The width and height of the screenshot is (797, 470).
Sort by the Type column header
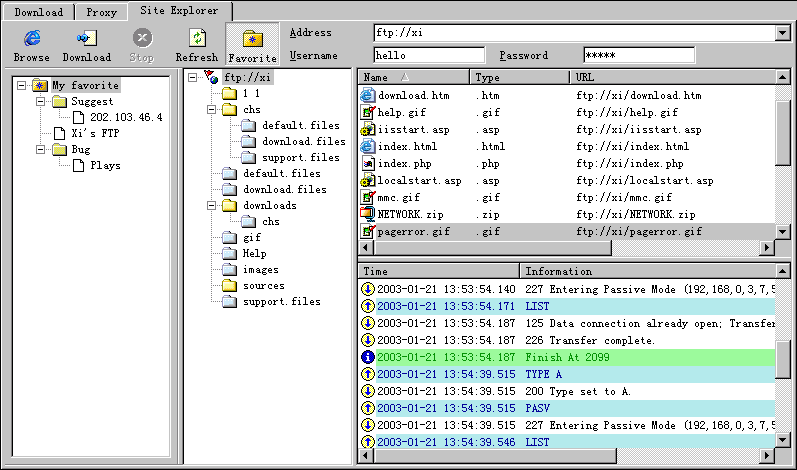(519, 77)
